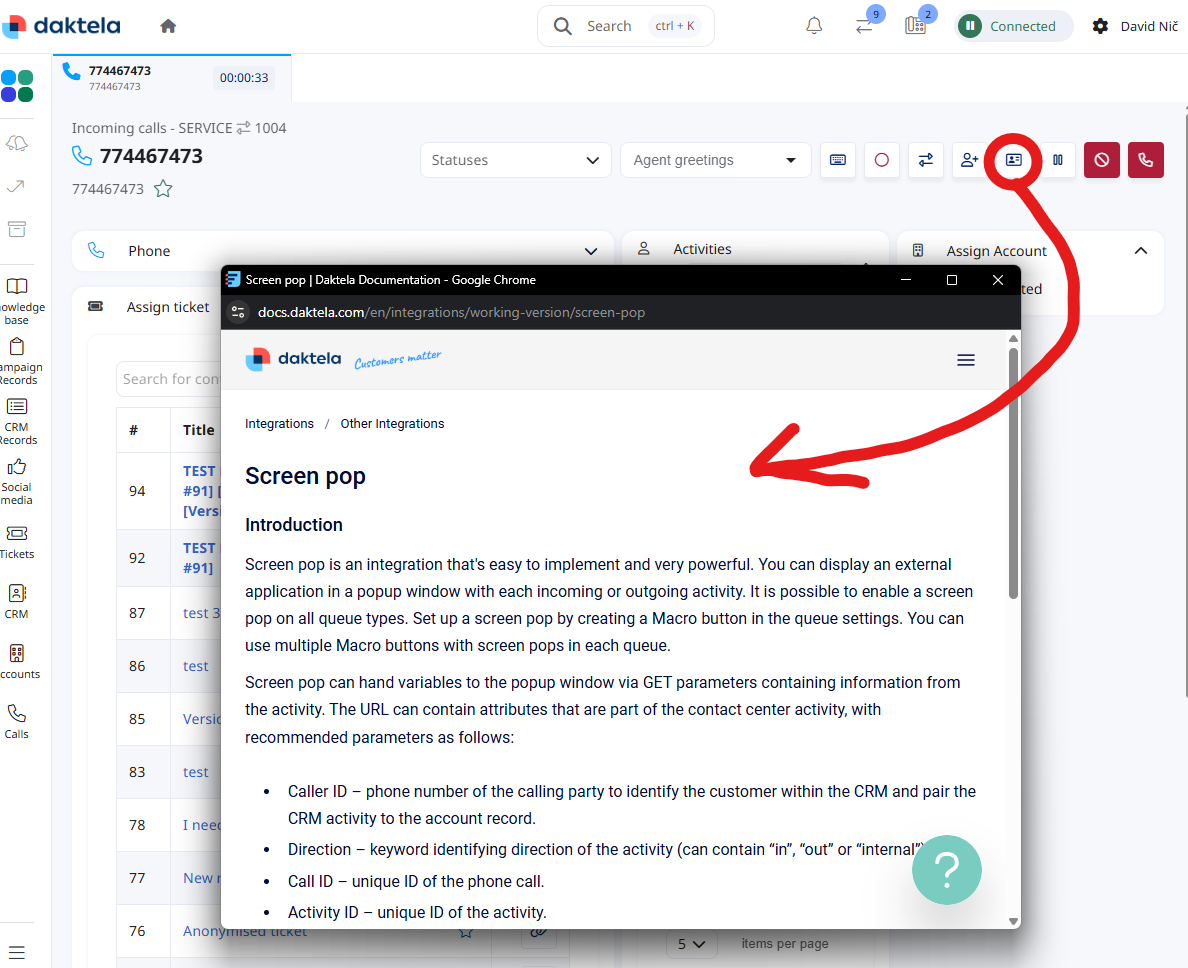Open the dialpad keyboard icon
This screenshot has width=1188, height=968.
837,160
